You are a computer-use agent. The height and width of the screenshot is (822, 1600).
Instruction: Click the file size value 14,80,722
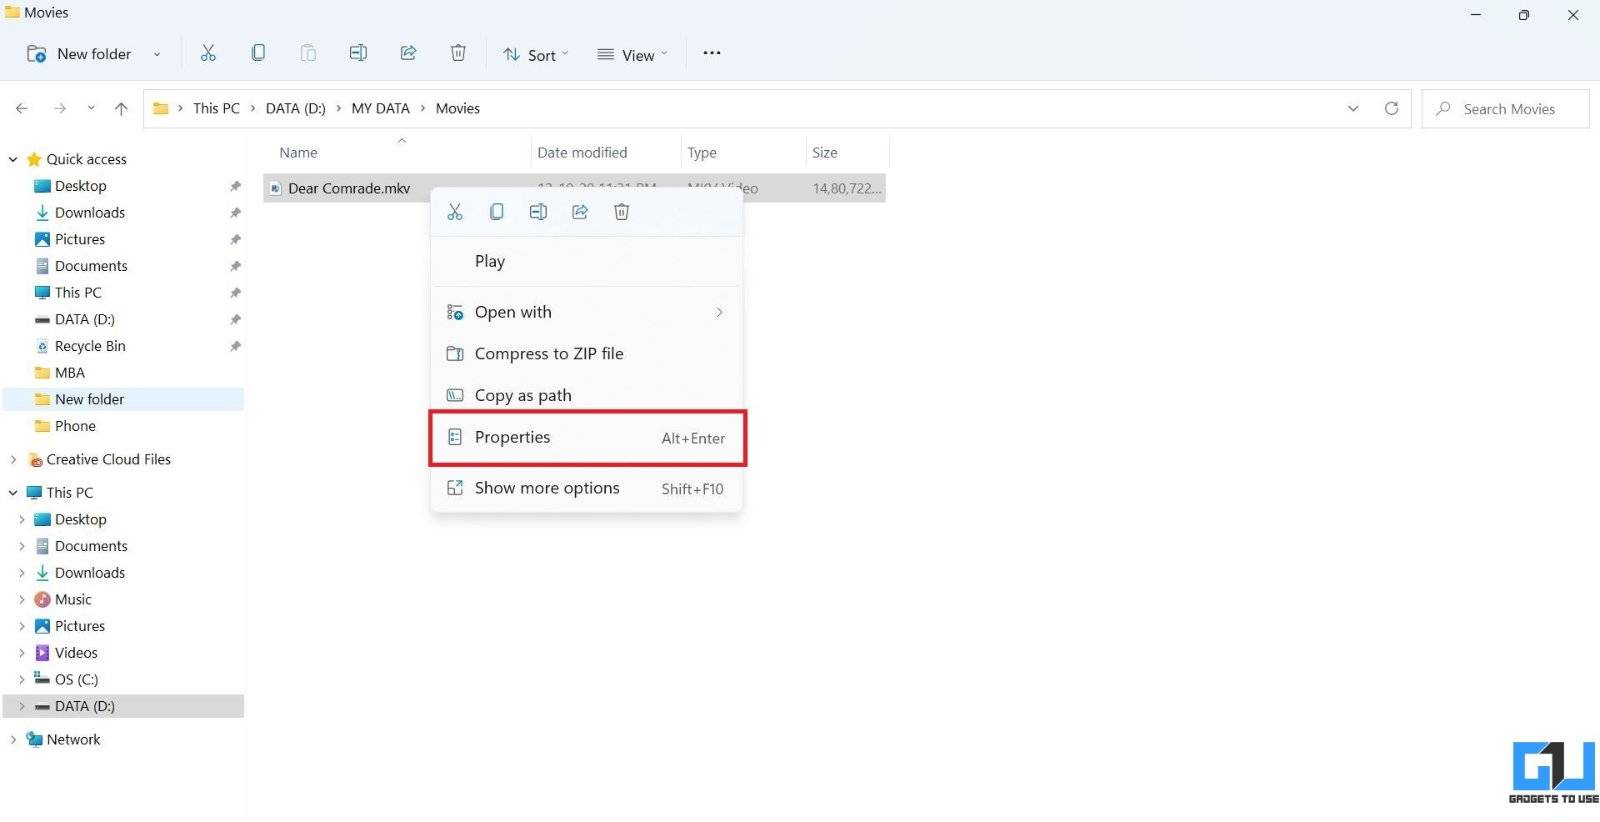point(846,188)
